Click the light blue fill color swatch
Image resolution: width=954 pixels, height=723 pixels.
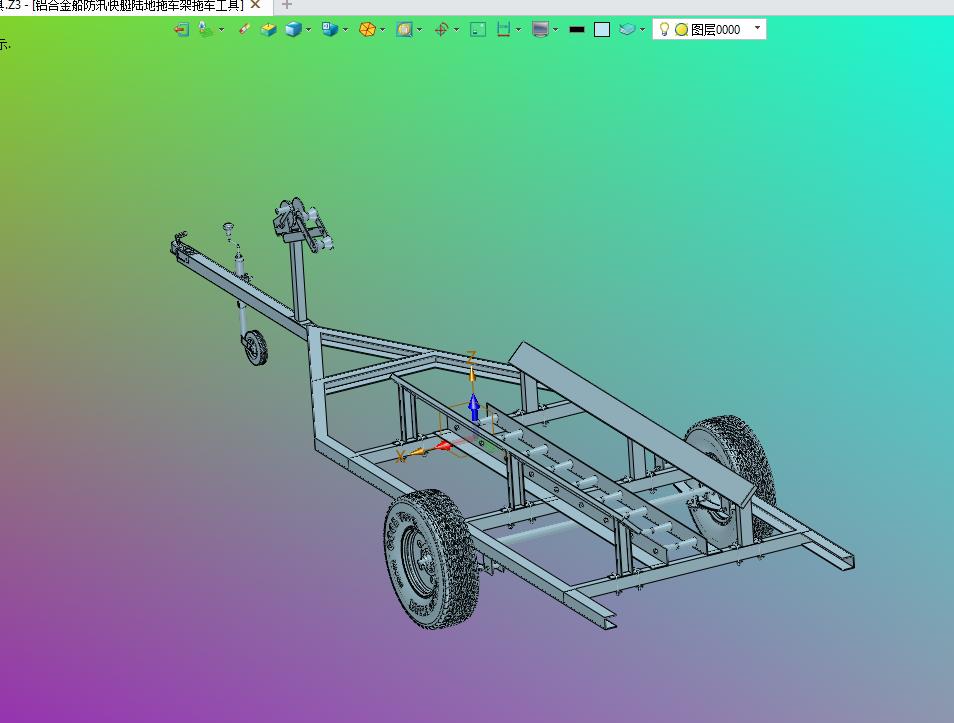tap(602, 29)
